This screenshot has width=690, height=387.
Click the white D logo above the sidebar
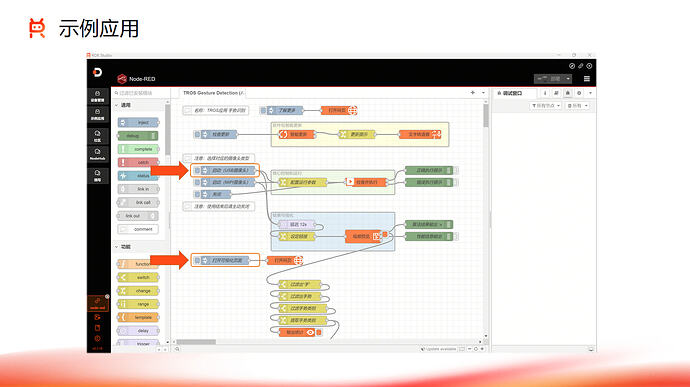pyautogui.click(x=98, y=72)
